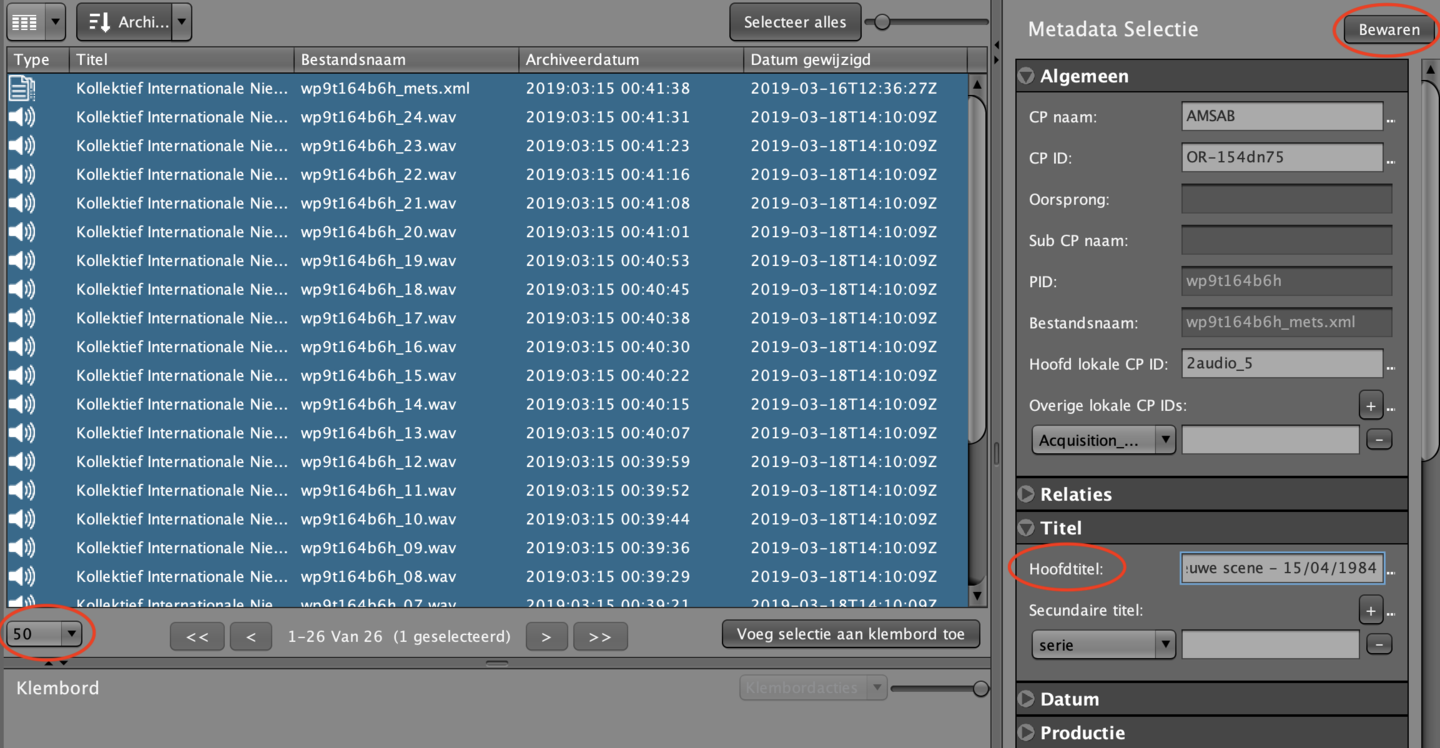The width and height of the screenshot is (1440, 748).
Task: Click audio icon of wp9t164b6h_22.wav
Action: point(22,174)
